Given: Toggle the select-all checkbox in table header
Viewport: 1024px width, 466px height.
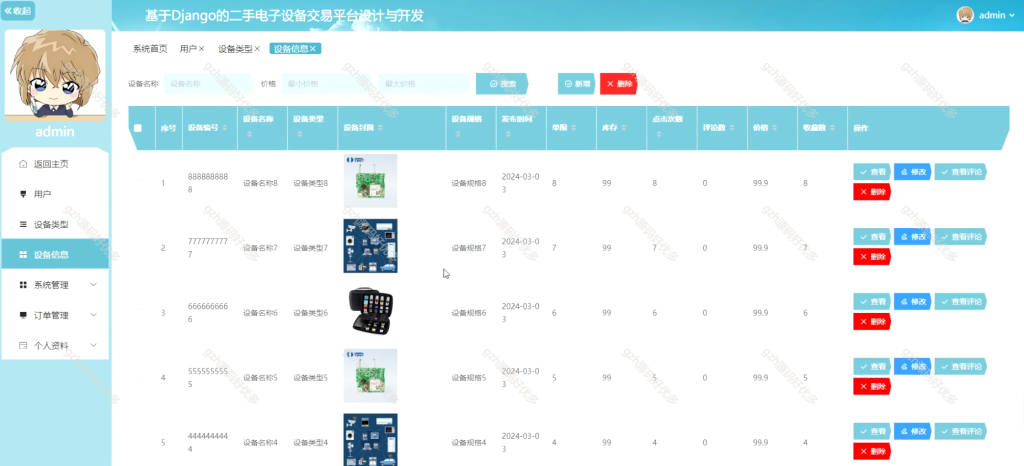Looking at the screenshot, I should click(x=138, y=128).
